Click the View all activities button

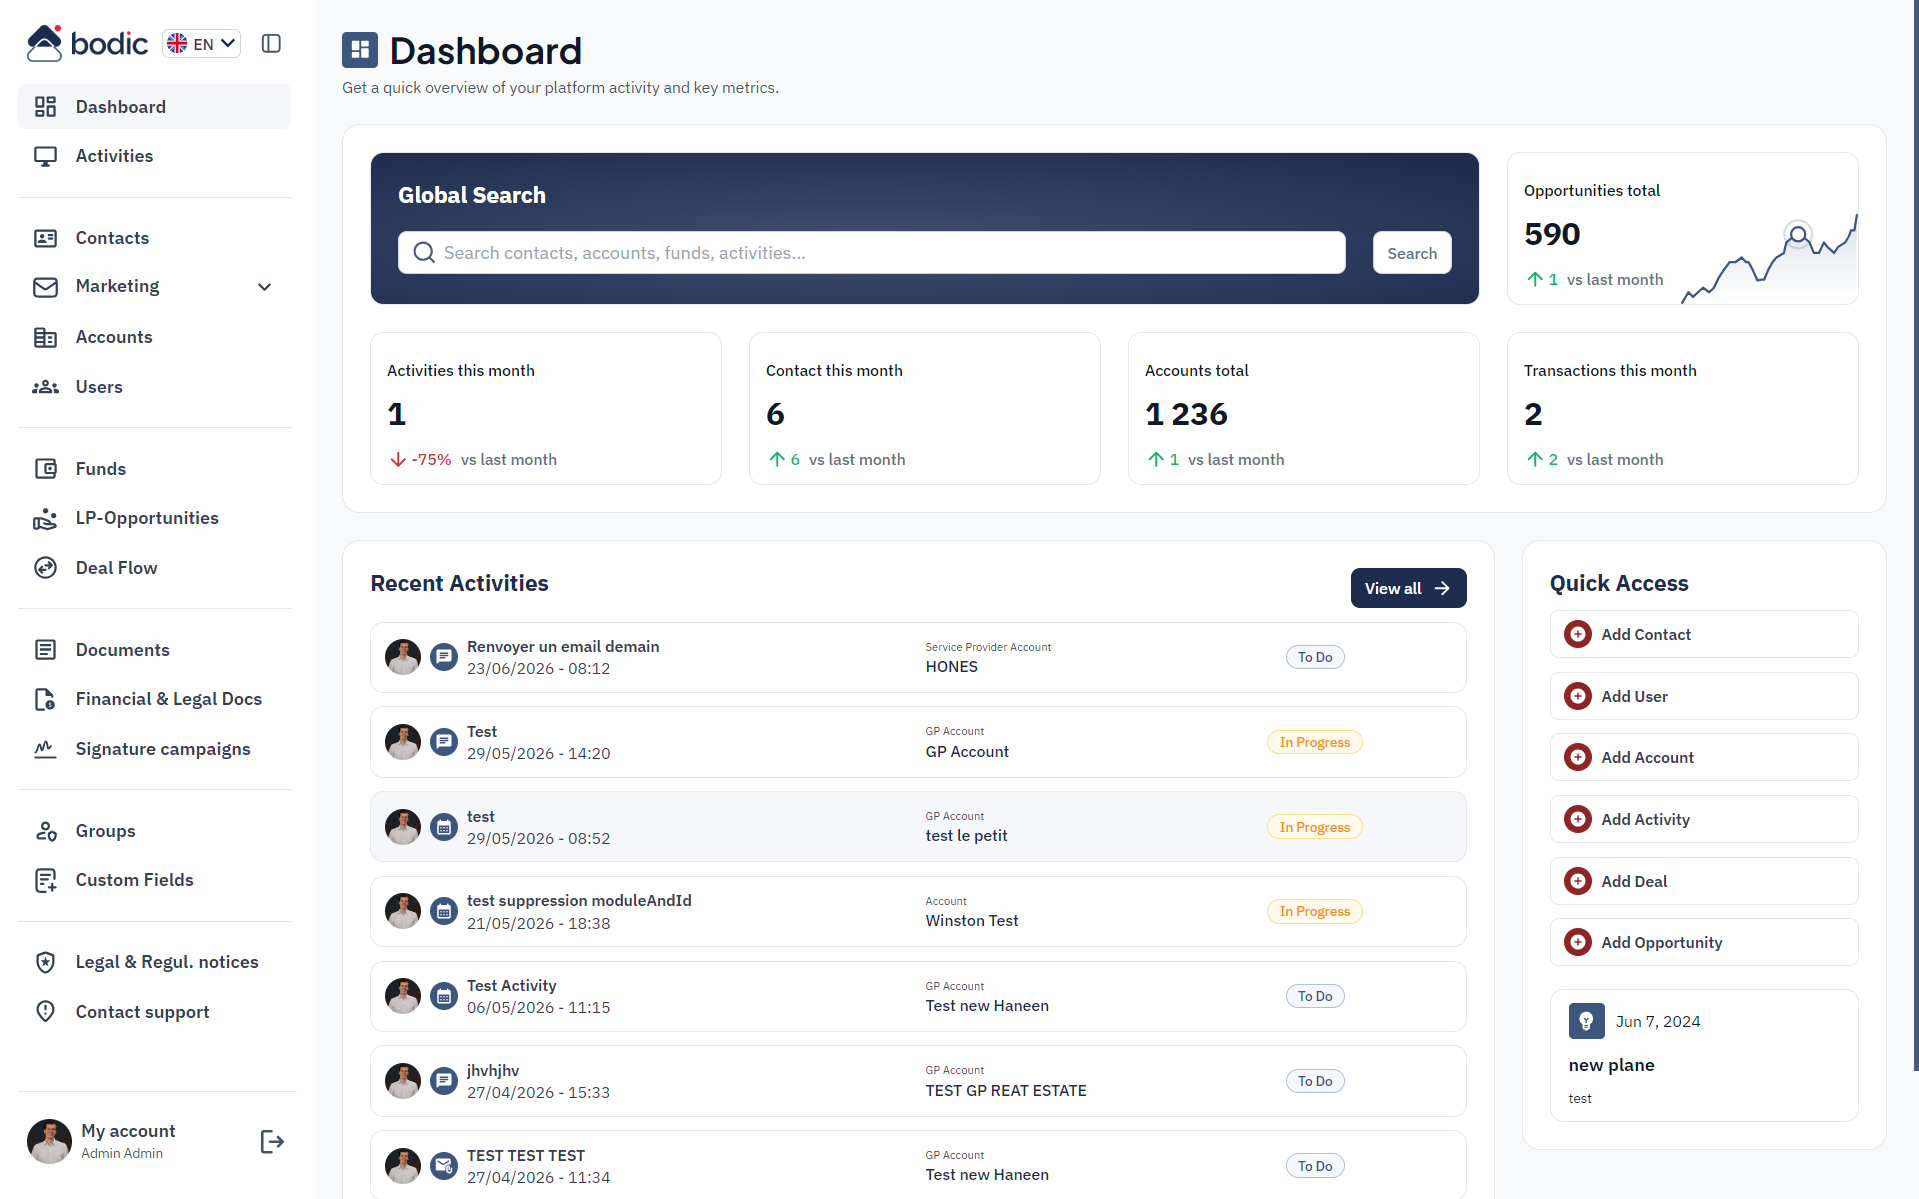pos(1408,588)
